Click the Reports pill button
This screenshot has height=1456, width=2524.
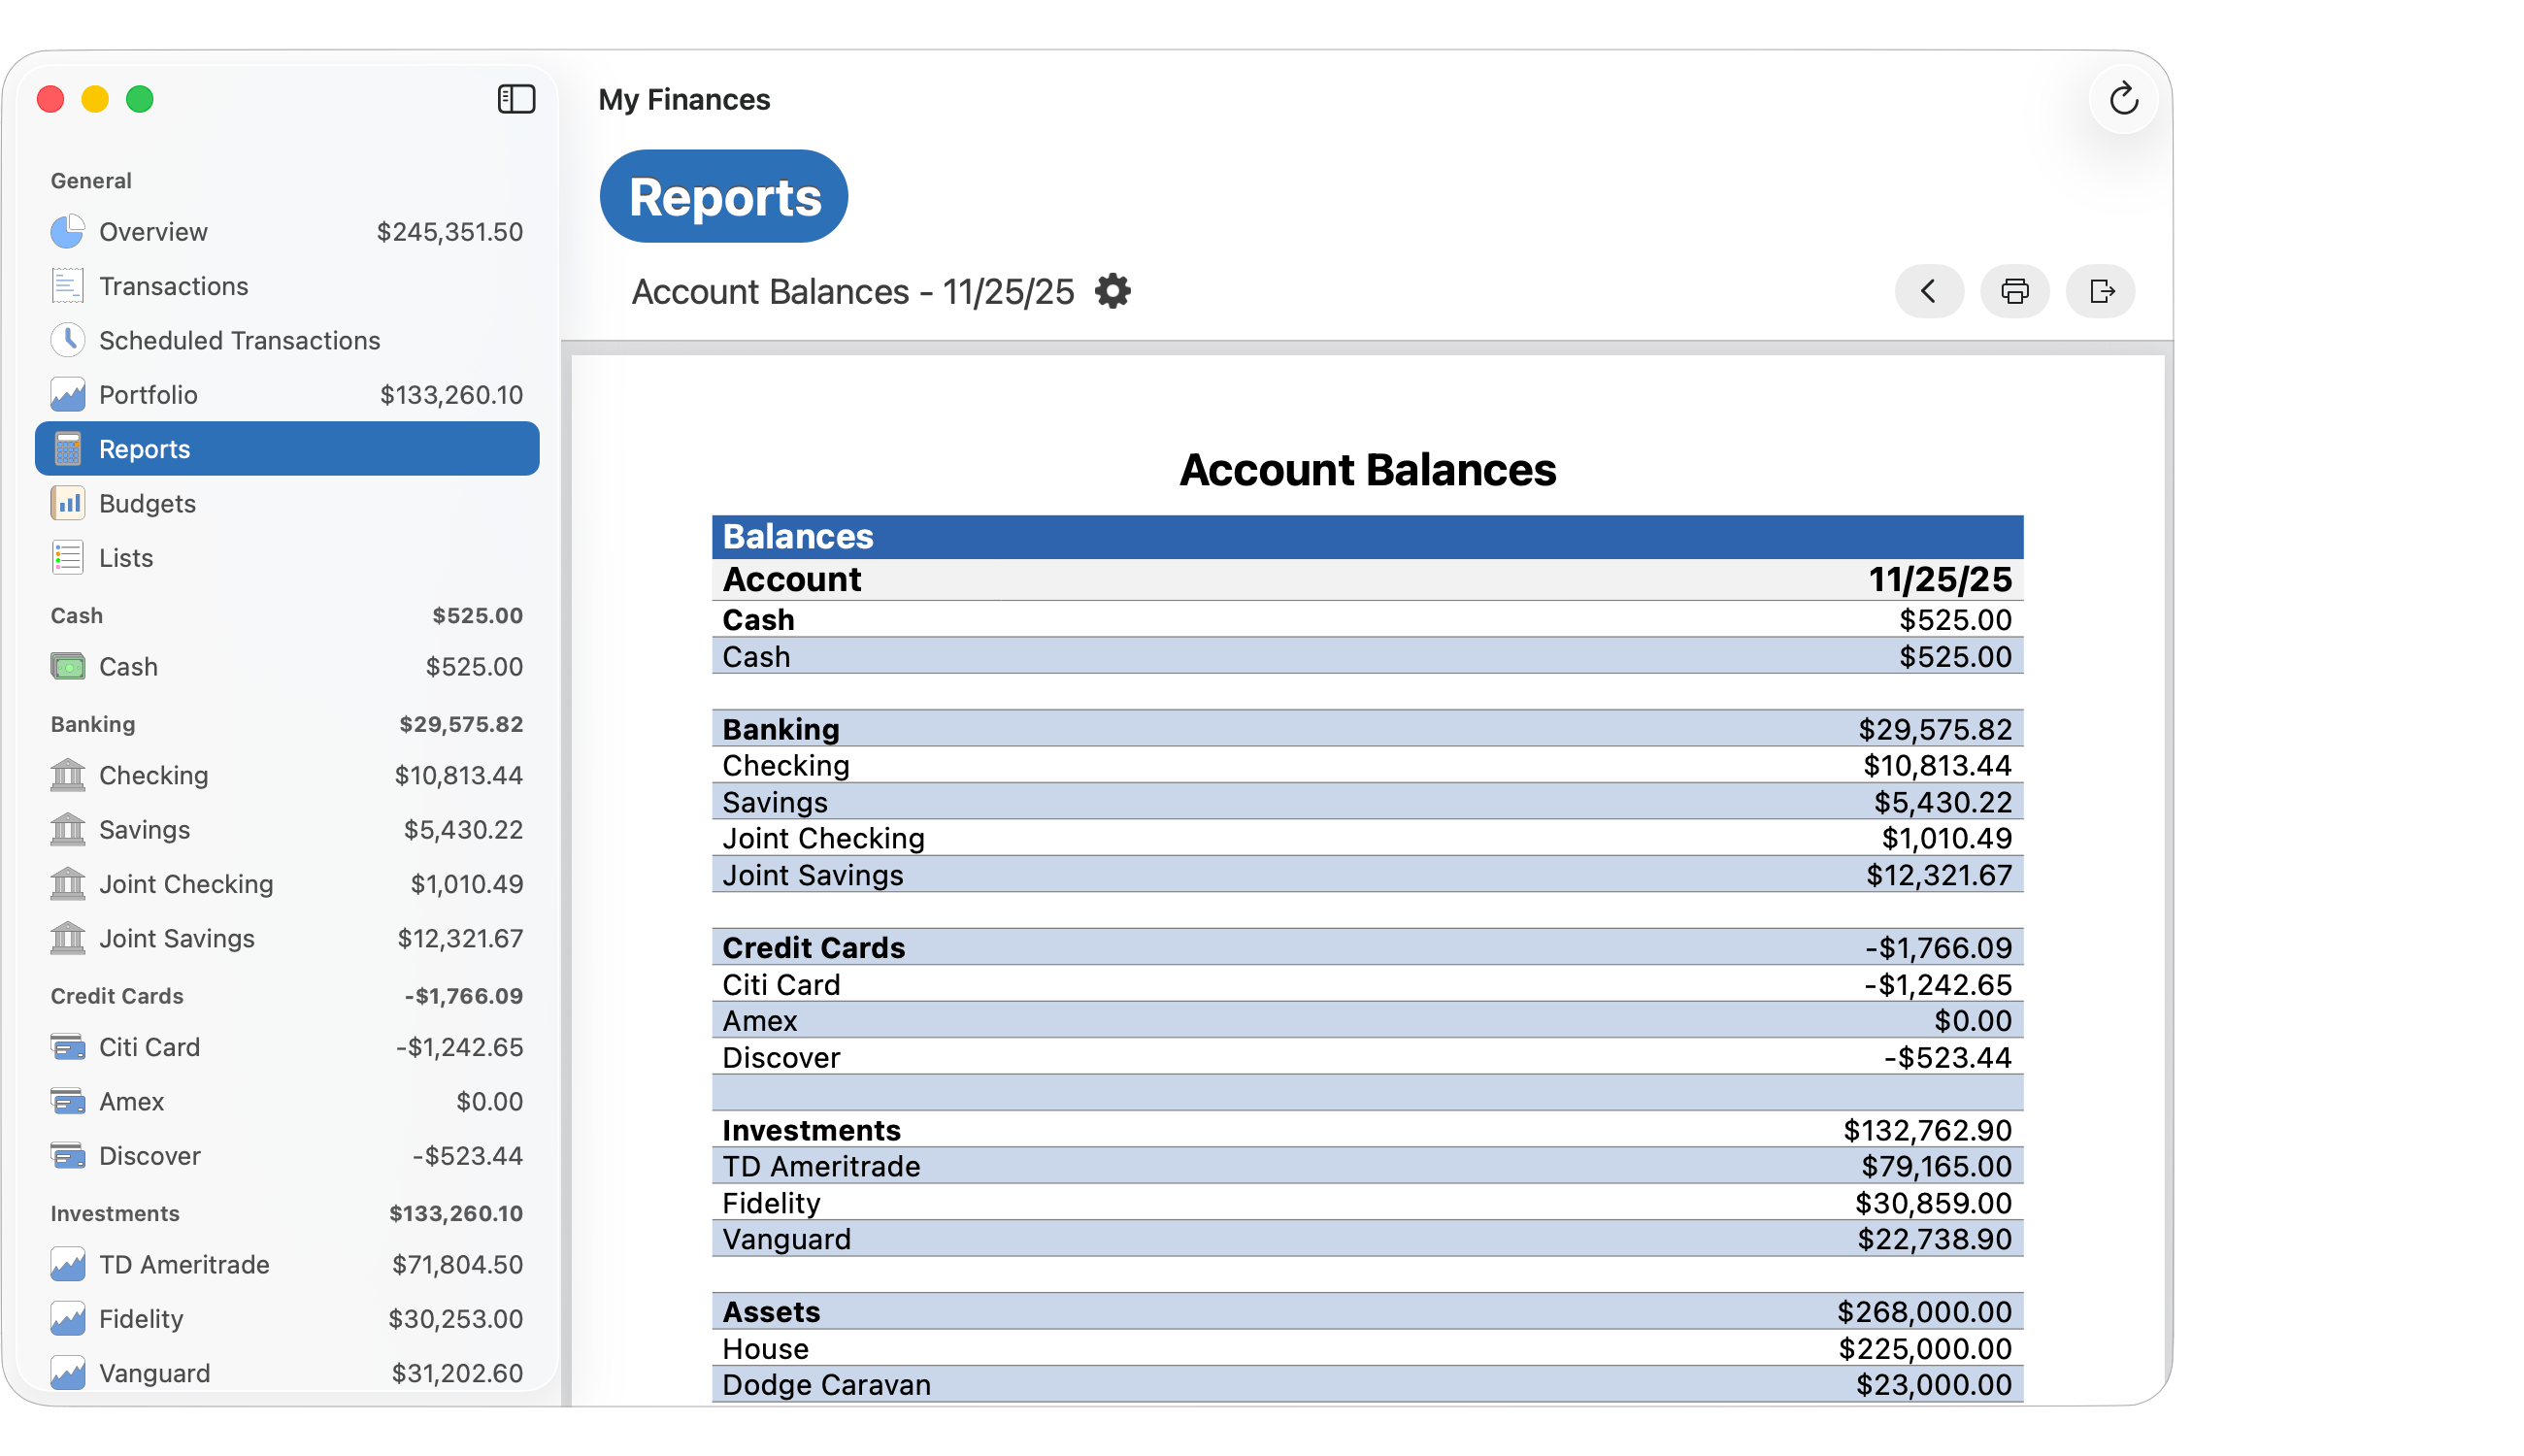[x=723, y=196]
